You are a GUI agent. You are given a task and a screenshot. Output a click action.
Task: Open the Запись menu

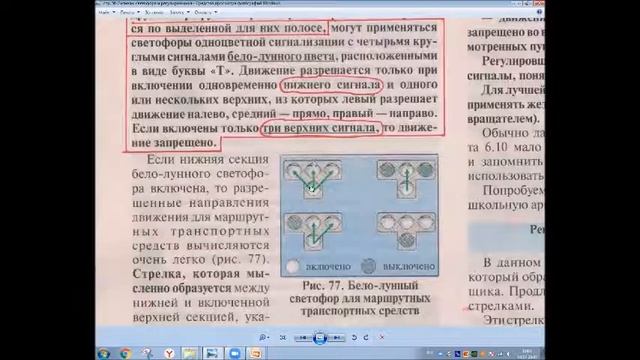point(179,13)
